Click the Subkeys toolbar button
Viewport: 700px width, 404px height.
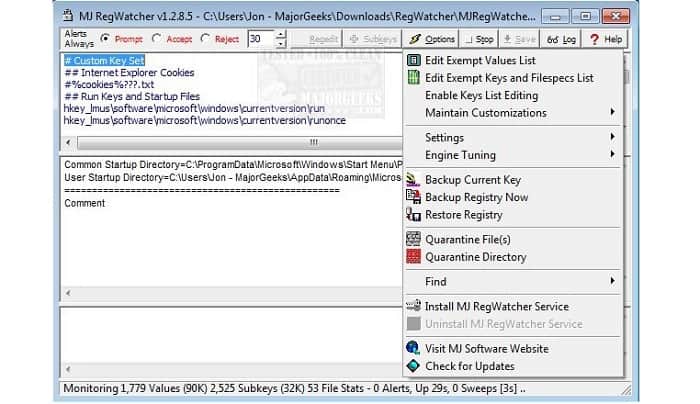373,39
